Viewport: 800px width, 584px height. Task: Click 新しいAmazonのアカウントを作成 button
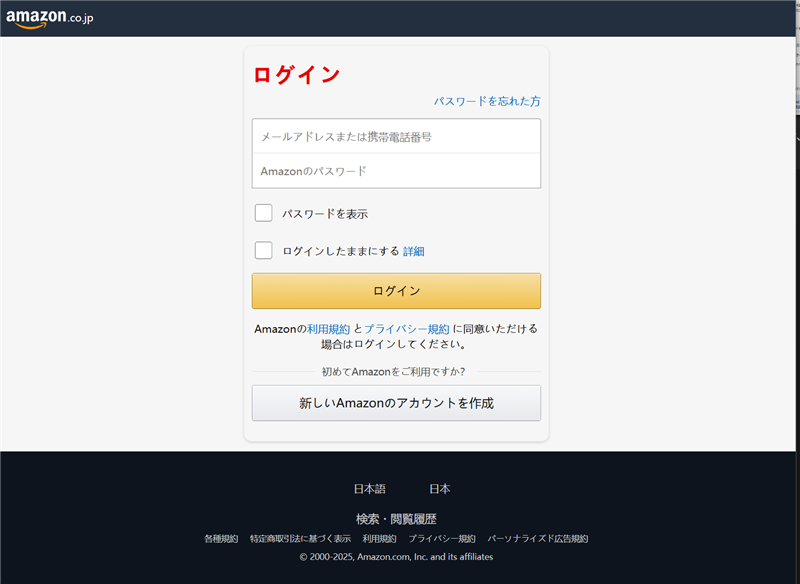[396, 403]
